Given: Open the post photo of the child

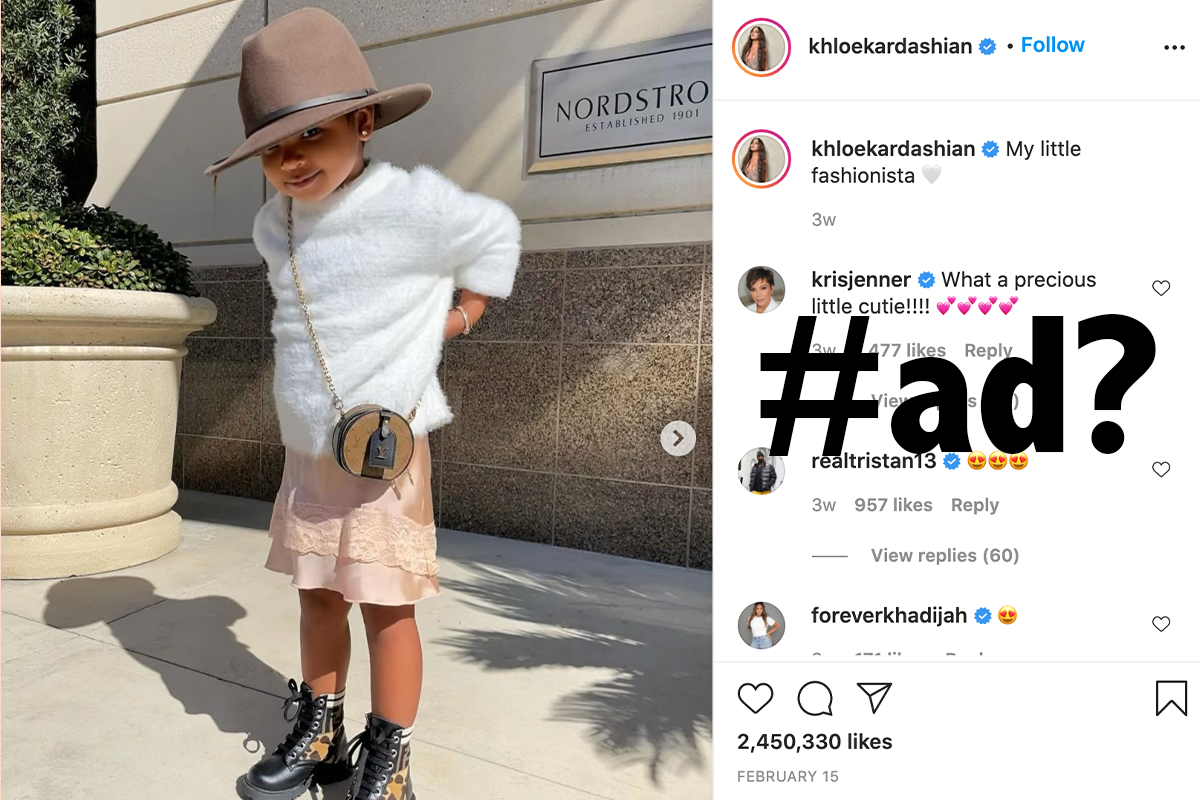Looking at the screenshot, I should pos(357,400).
